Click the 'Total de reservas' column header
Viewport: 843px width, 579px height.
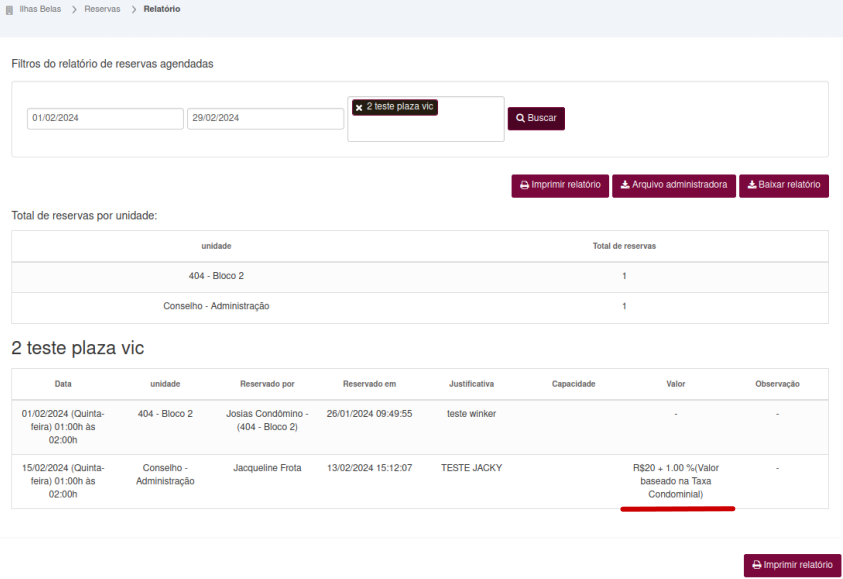click(624, 246)
